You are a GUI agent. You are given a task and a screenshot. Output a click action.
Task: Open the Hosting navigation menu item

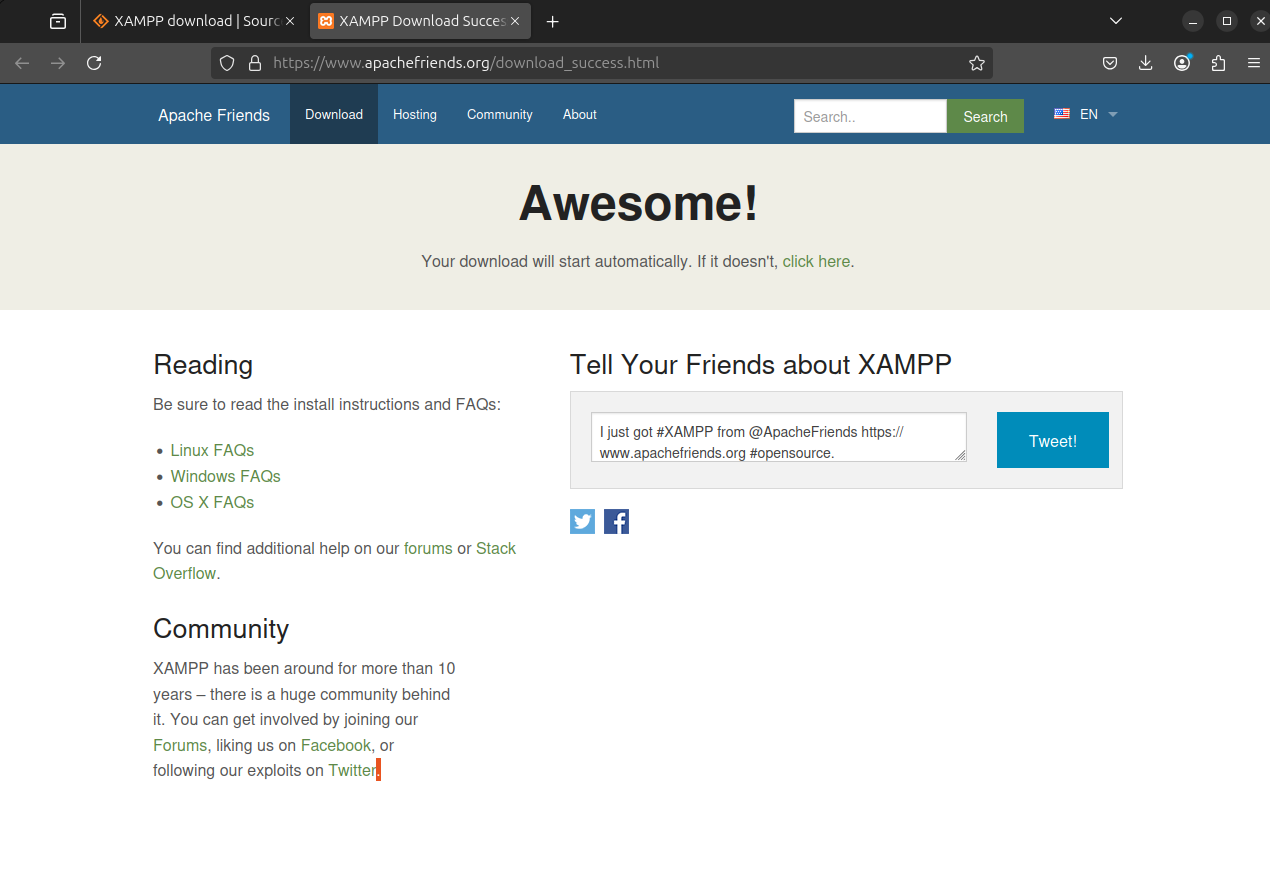(415, 114)
